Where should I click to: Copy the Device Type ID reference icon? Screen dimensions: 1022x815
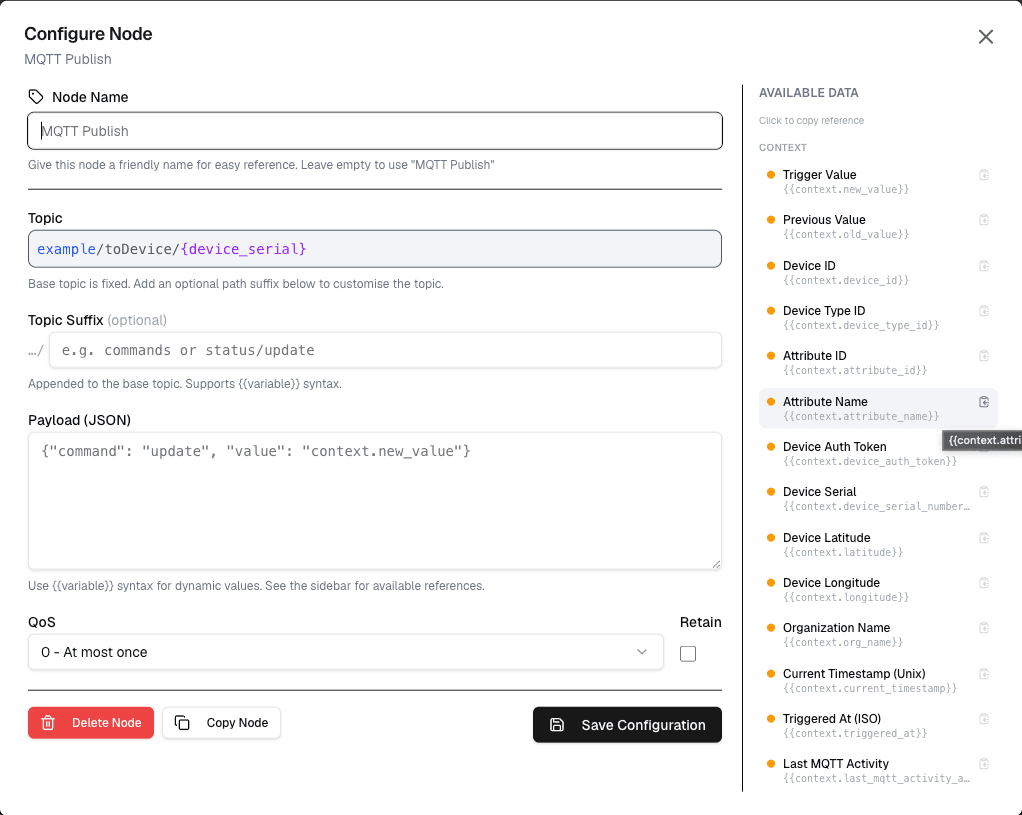pyautogui.click(x=984, y=311)
